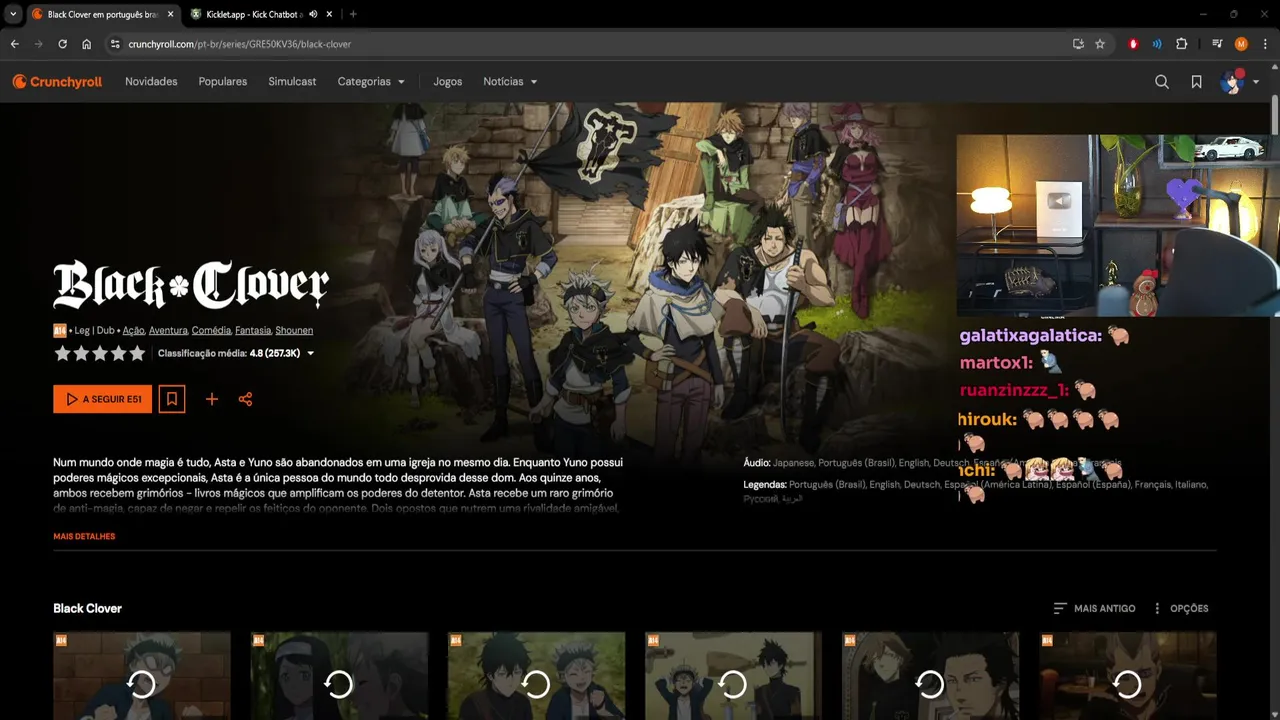Click the address bar URL field
Viewport: 1280px width, 720px height.
tap(590, 44)
